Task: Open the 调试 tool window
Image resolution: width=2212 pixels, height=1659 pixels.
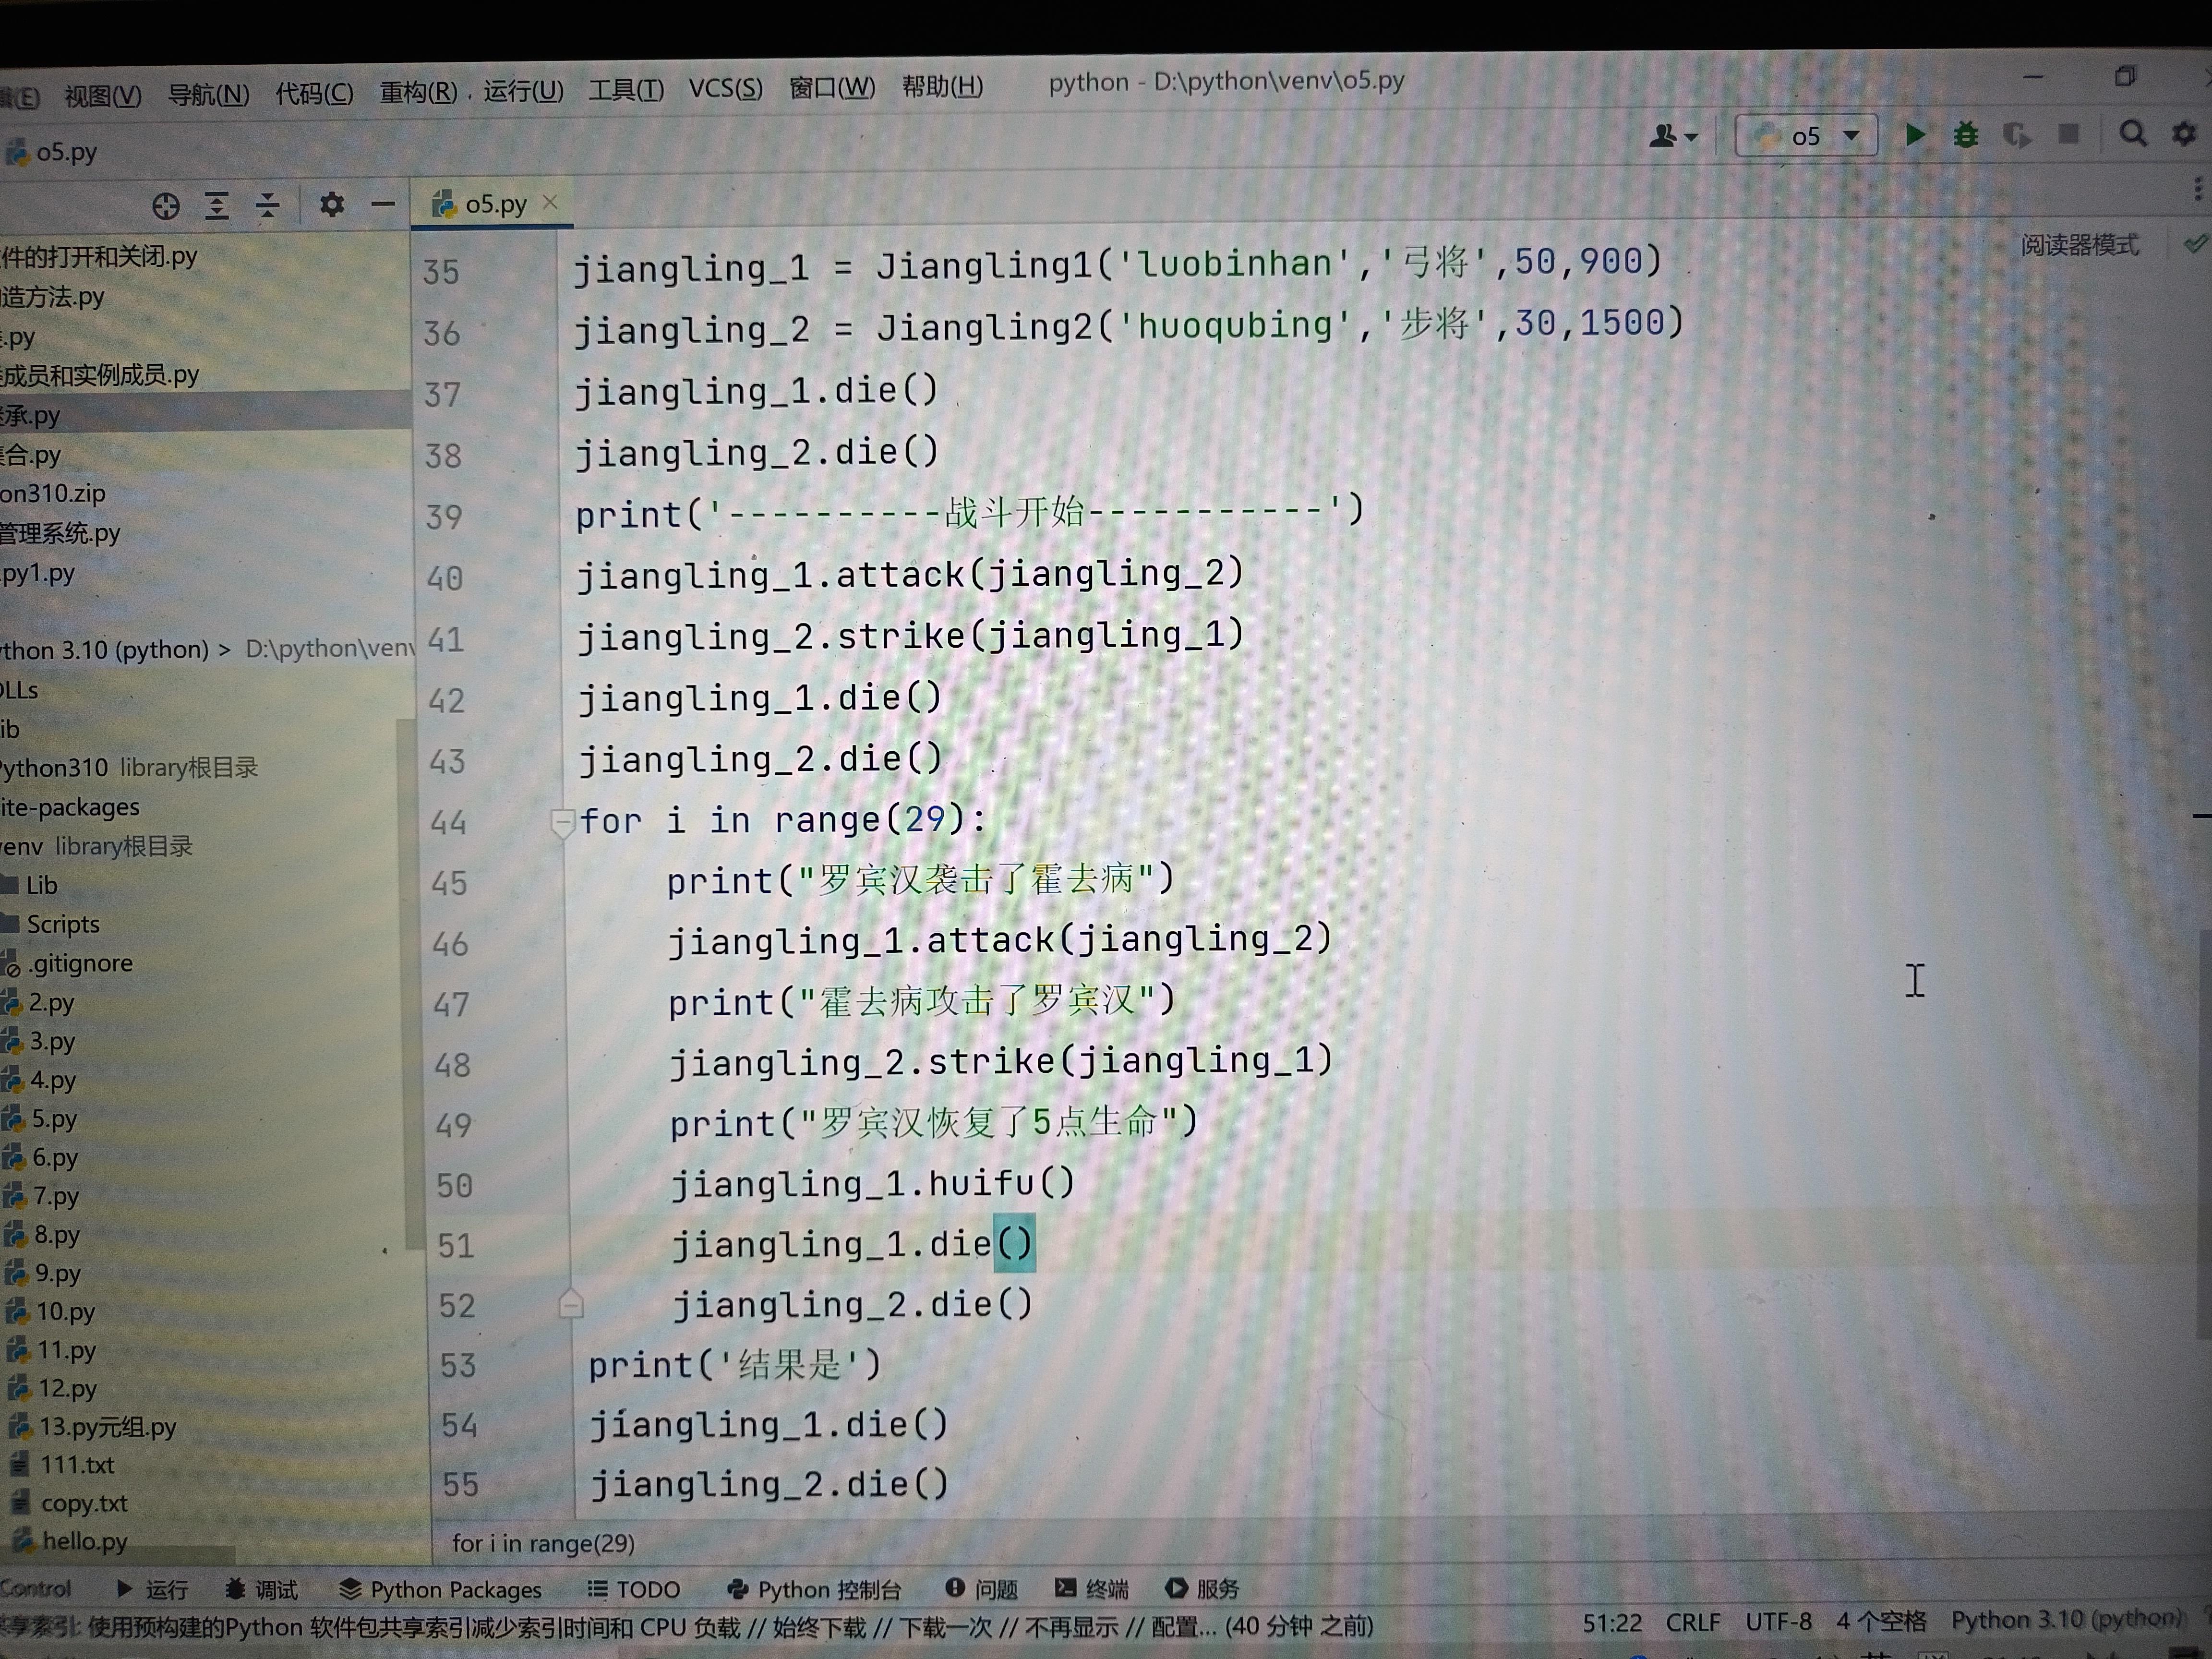Action: [x=262, y=1589]
